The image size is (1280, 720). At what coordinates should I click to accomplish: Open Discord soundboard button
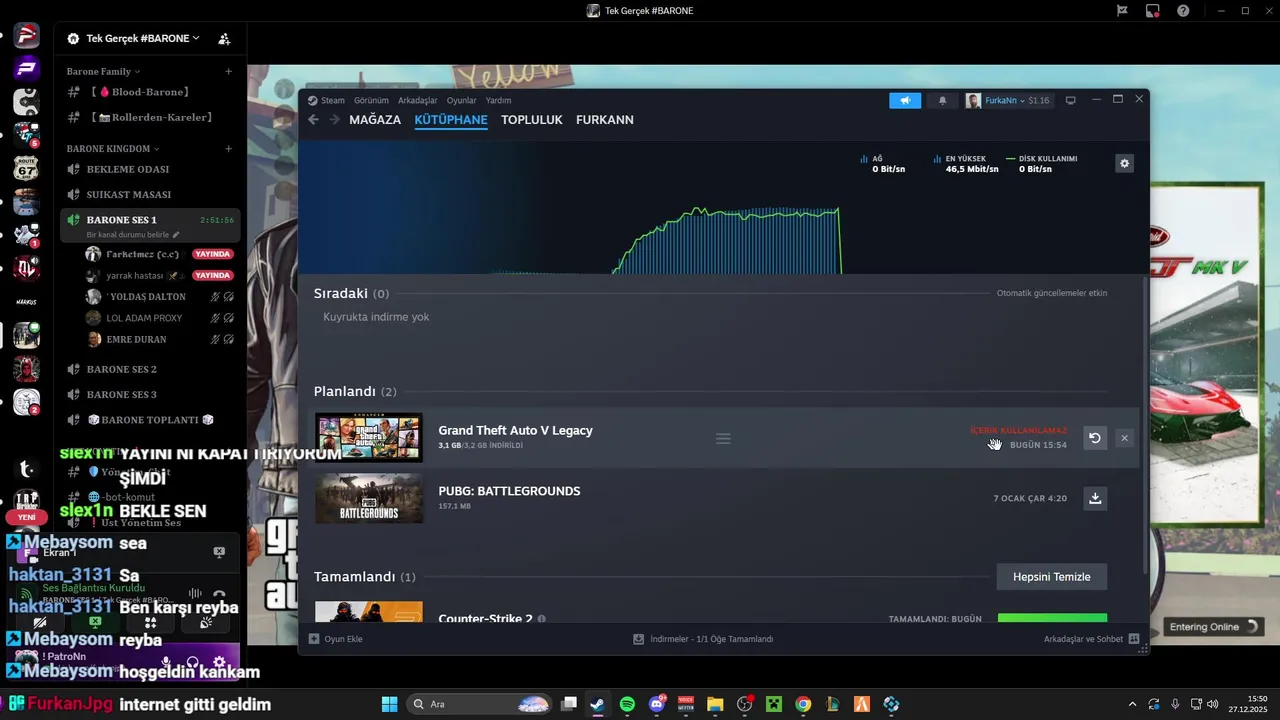[x=205, y=622]
